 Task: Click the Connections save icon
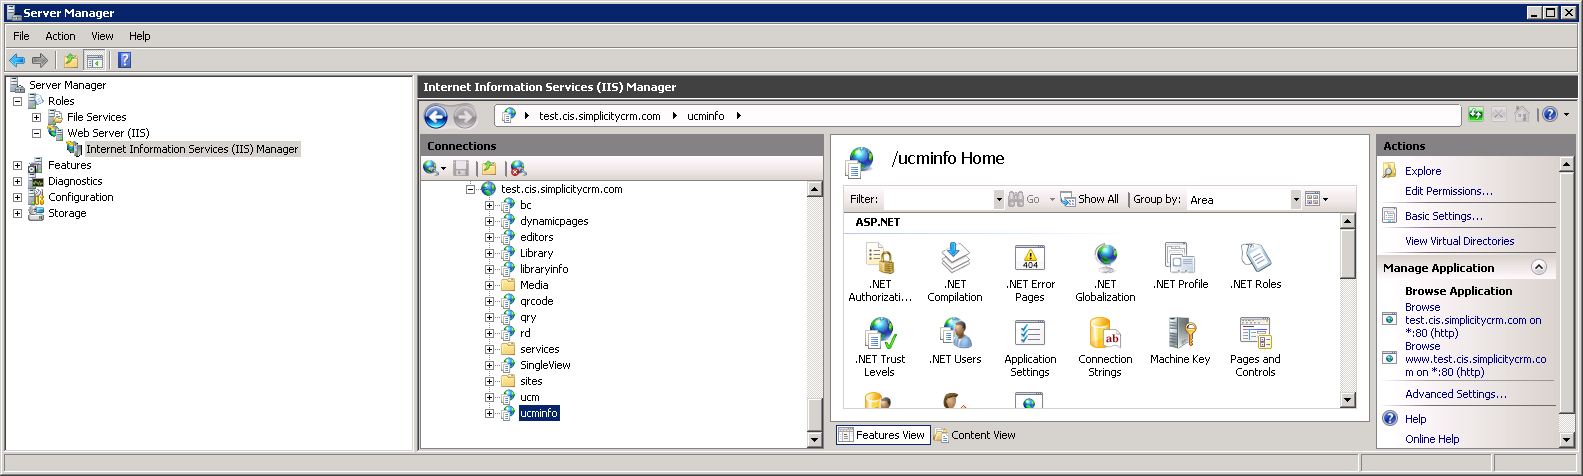[x=461, y=168]
